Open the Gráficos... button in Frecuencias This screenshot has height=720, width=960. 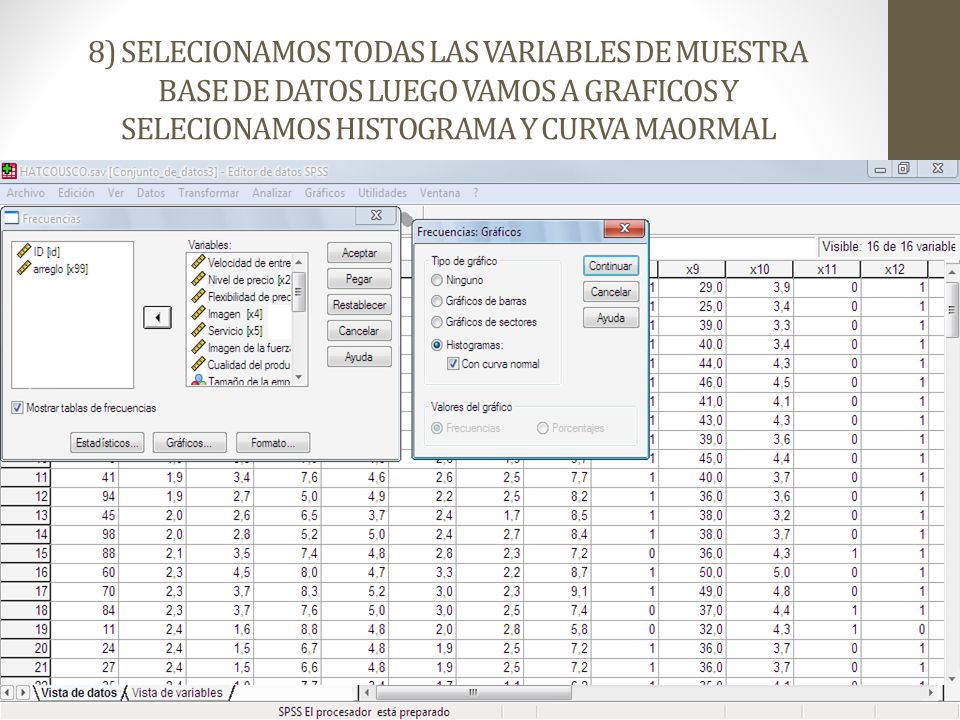click(189, 443)
